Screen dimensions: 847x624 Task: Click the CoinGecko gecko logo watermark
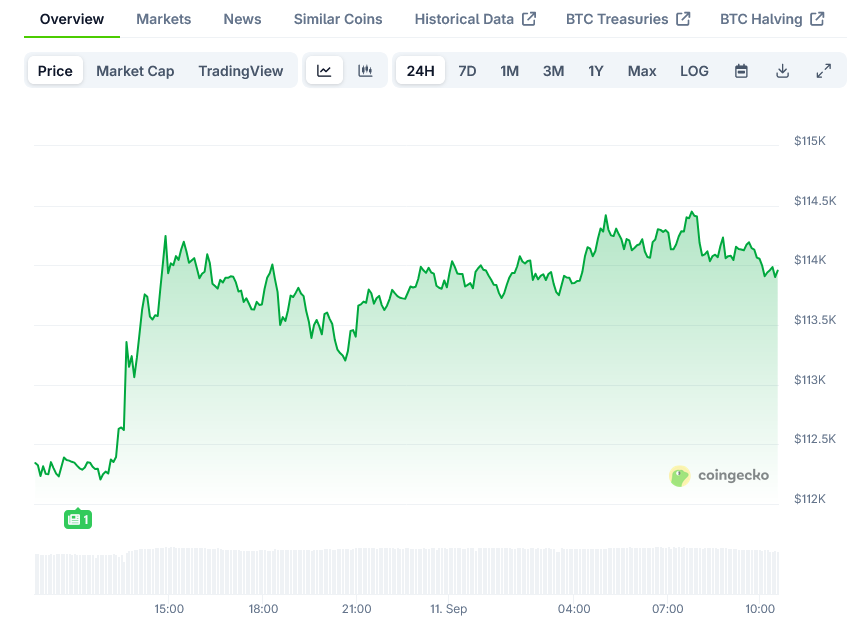[680, 476]
